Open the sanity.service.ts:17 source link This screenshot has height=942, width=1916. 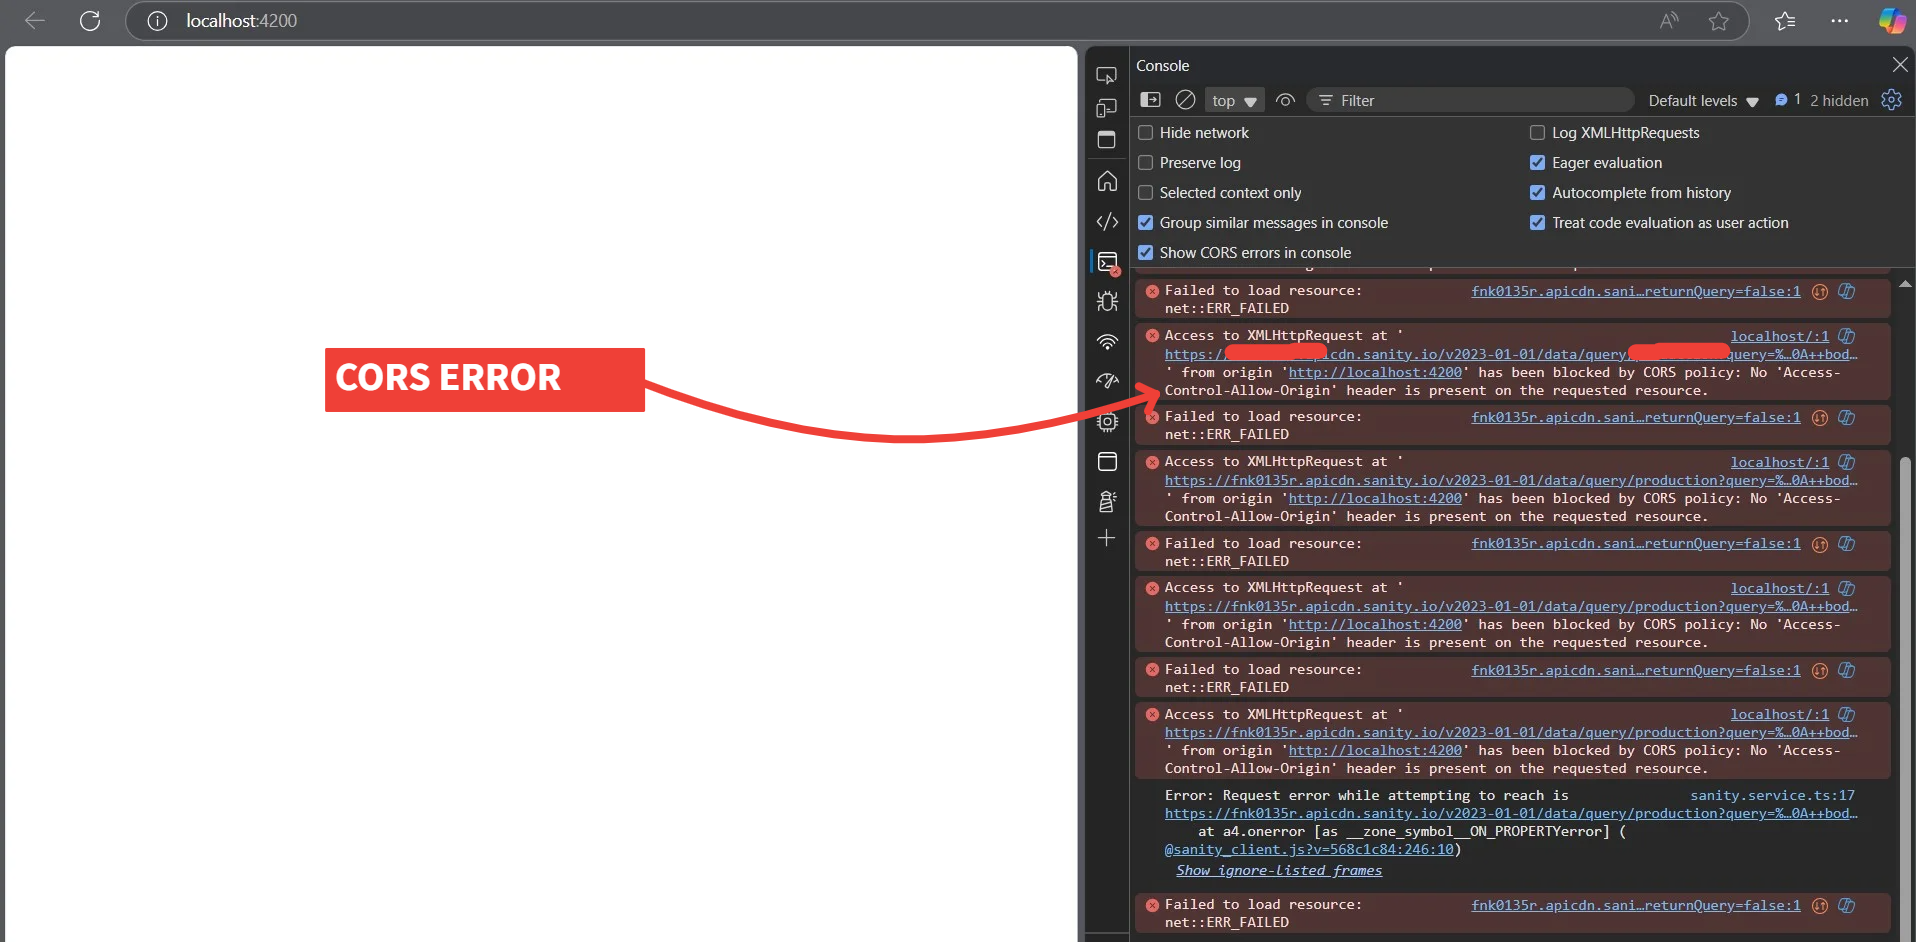(x=1772, y=795)
